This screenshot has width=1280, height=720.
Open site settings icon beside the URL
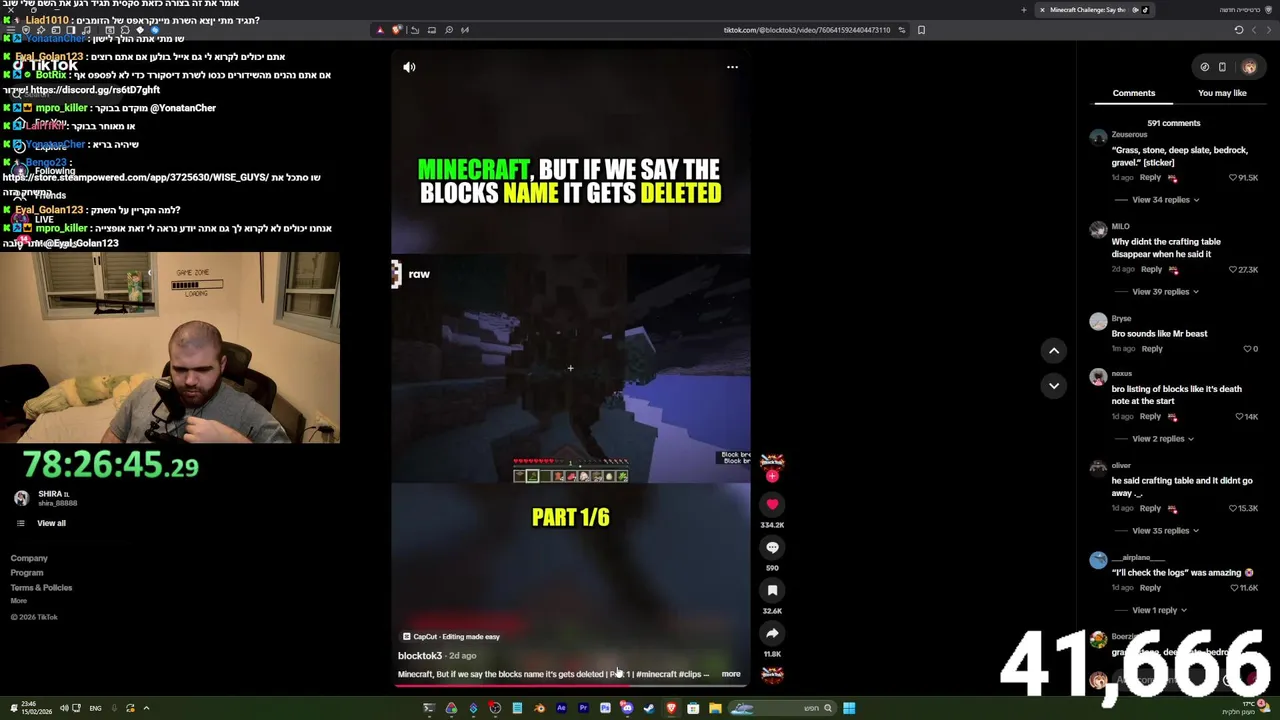(902, 30)
